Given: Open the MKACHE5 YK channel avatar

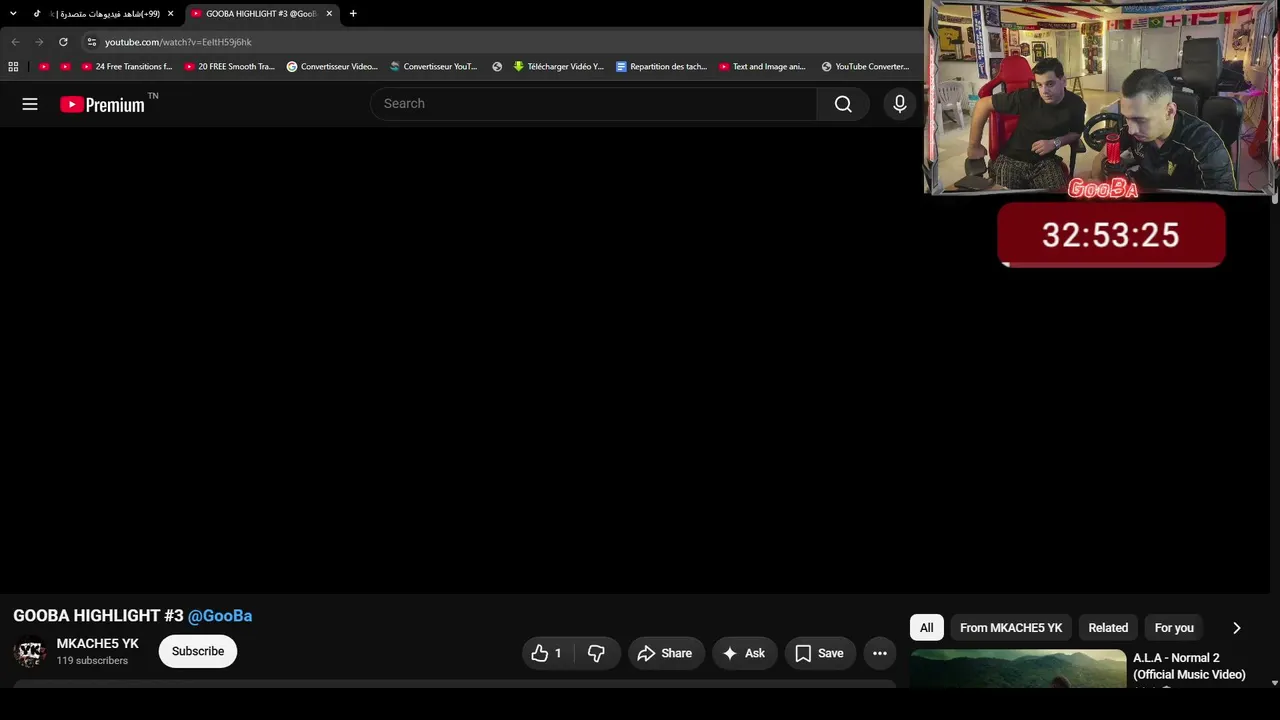Looking at the screenshot, I should pyautogui.click(x=30, y=652).
